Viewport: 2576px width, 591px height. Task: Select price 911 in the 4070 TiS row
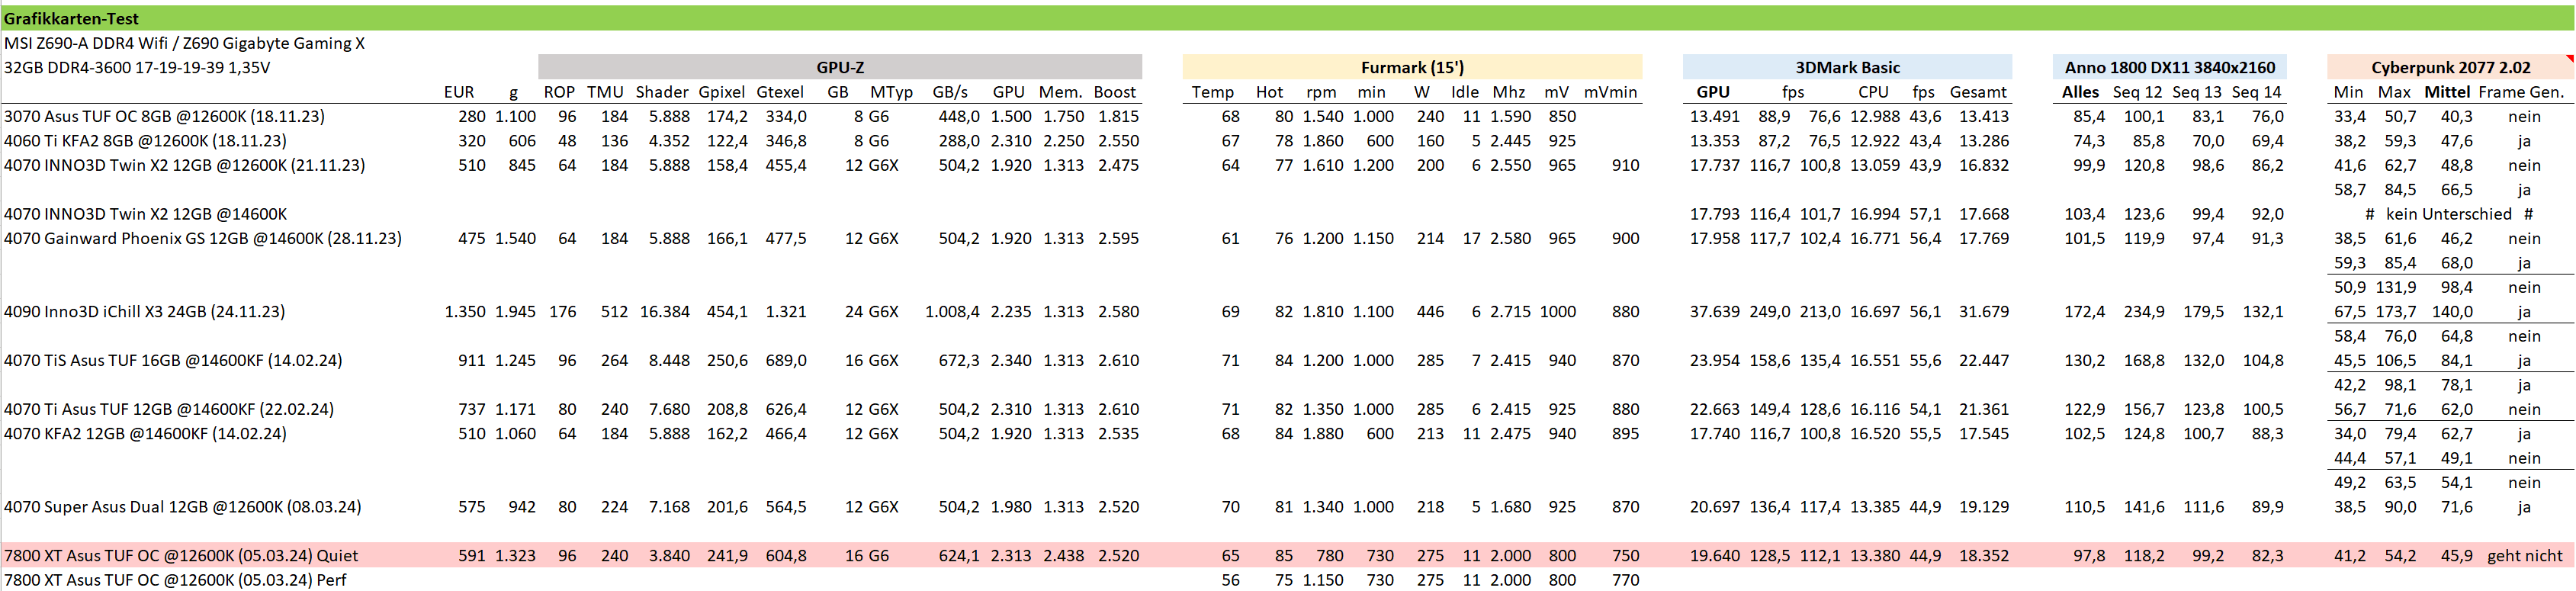[471, 360]
